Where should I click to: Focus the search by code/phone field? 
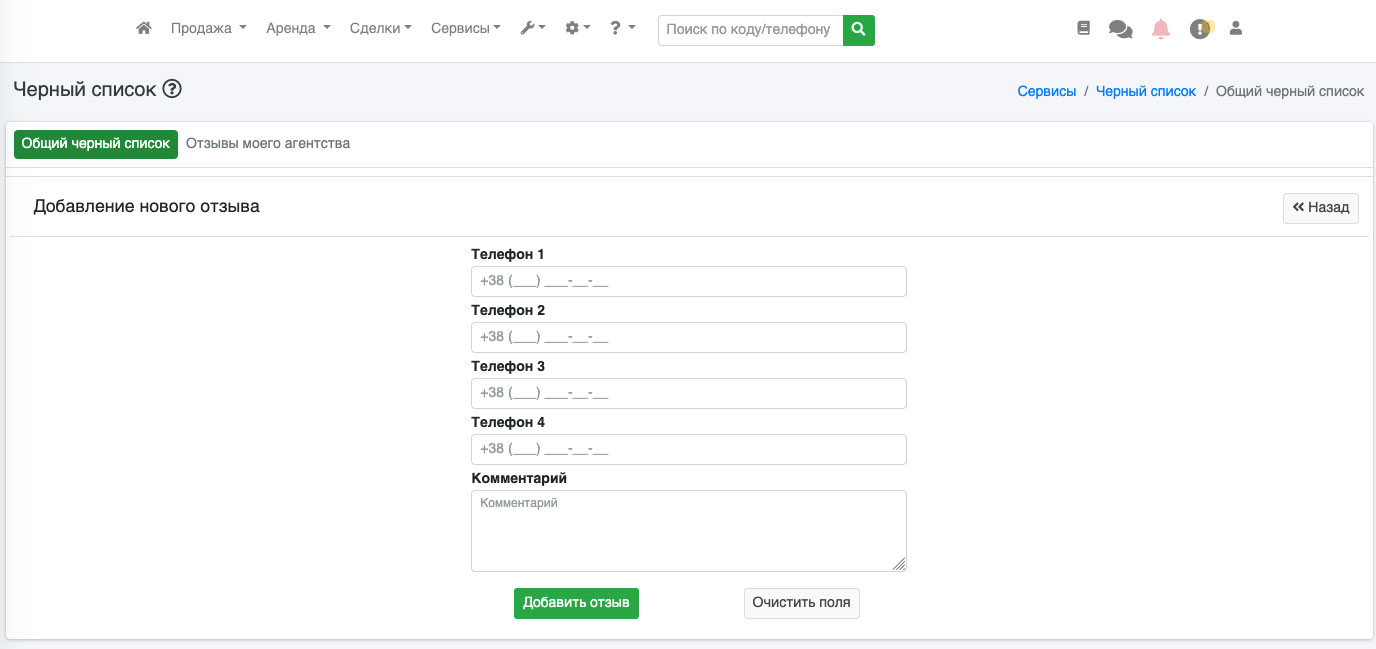point(750,30)
